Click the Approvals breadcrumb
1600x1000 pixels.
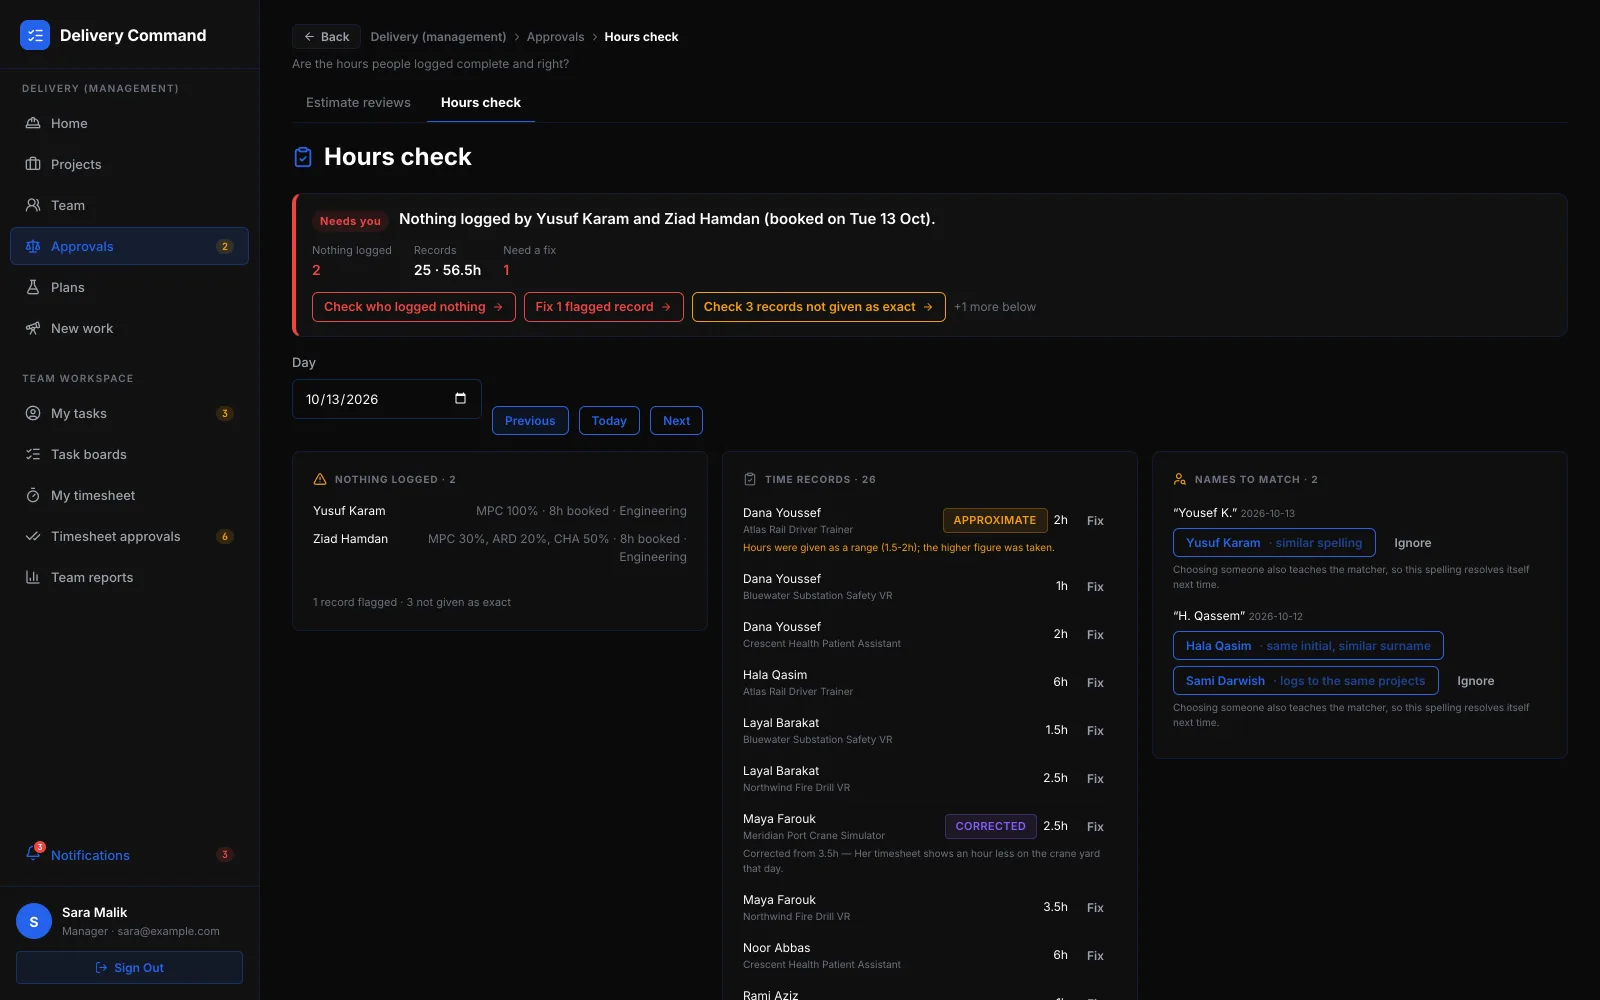555,37
